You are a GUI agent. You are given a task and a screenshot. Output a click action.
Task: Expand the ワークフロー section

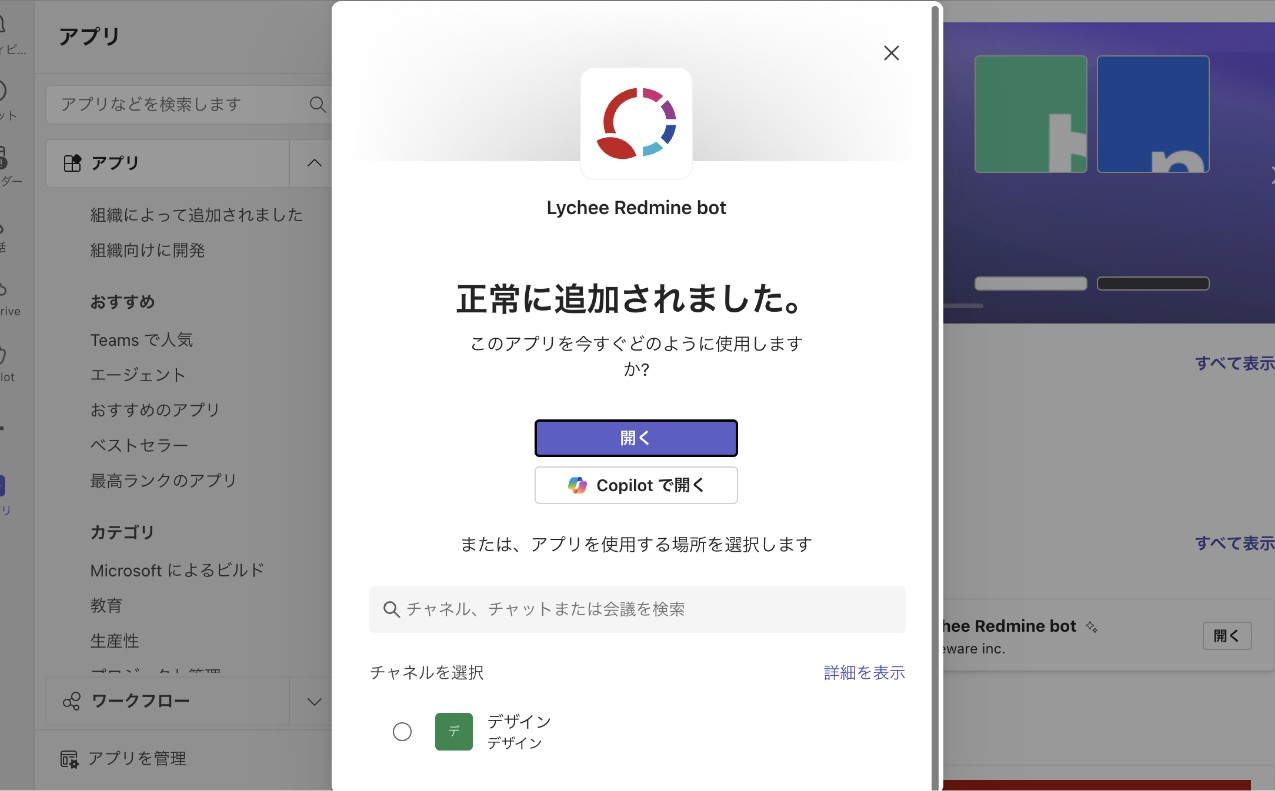click(314, 701)
